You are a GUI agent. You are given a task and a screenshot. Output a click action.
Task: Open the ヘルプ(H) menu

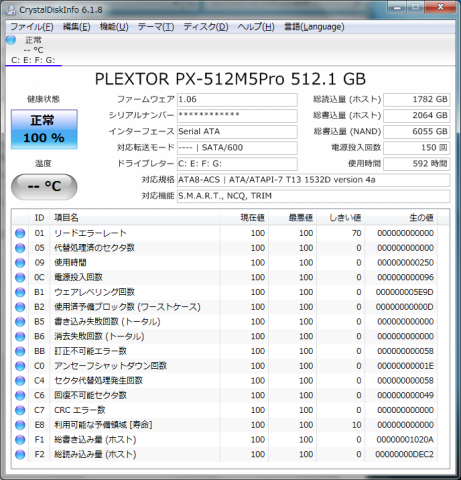(x=256, y=27)
